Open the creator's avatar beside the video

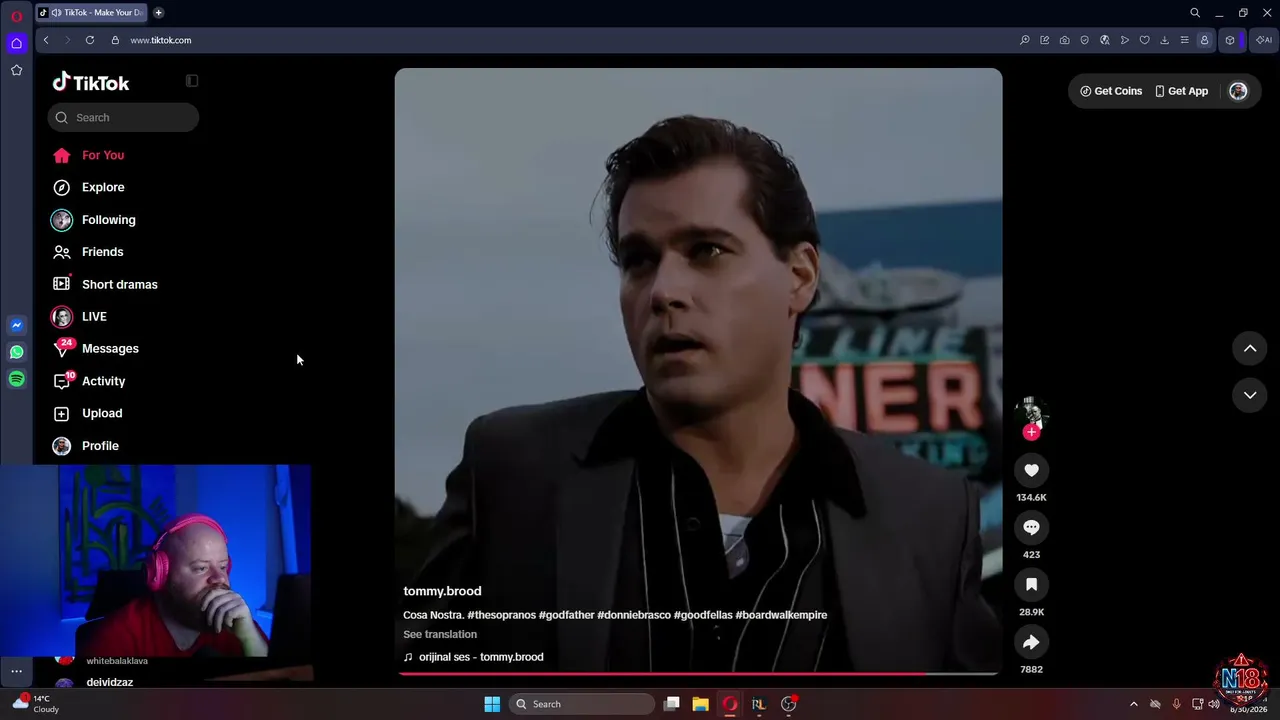(x=1031, y=411)
